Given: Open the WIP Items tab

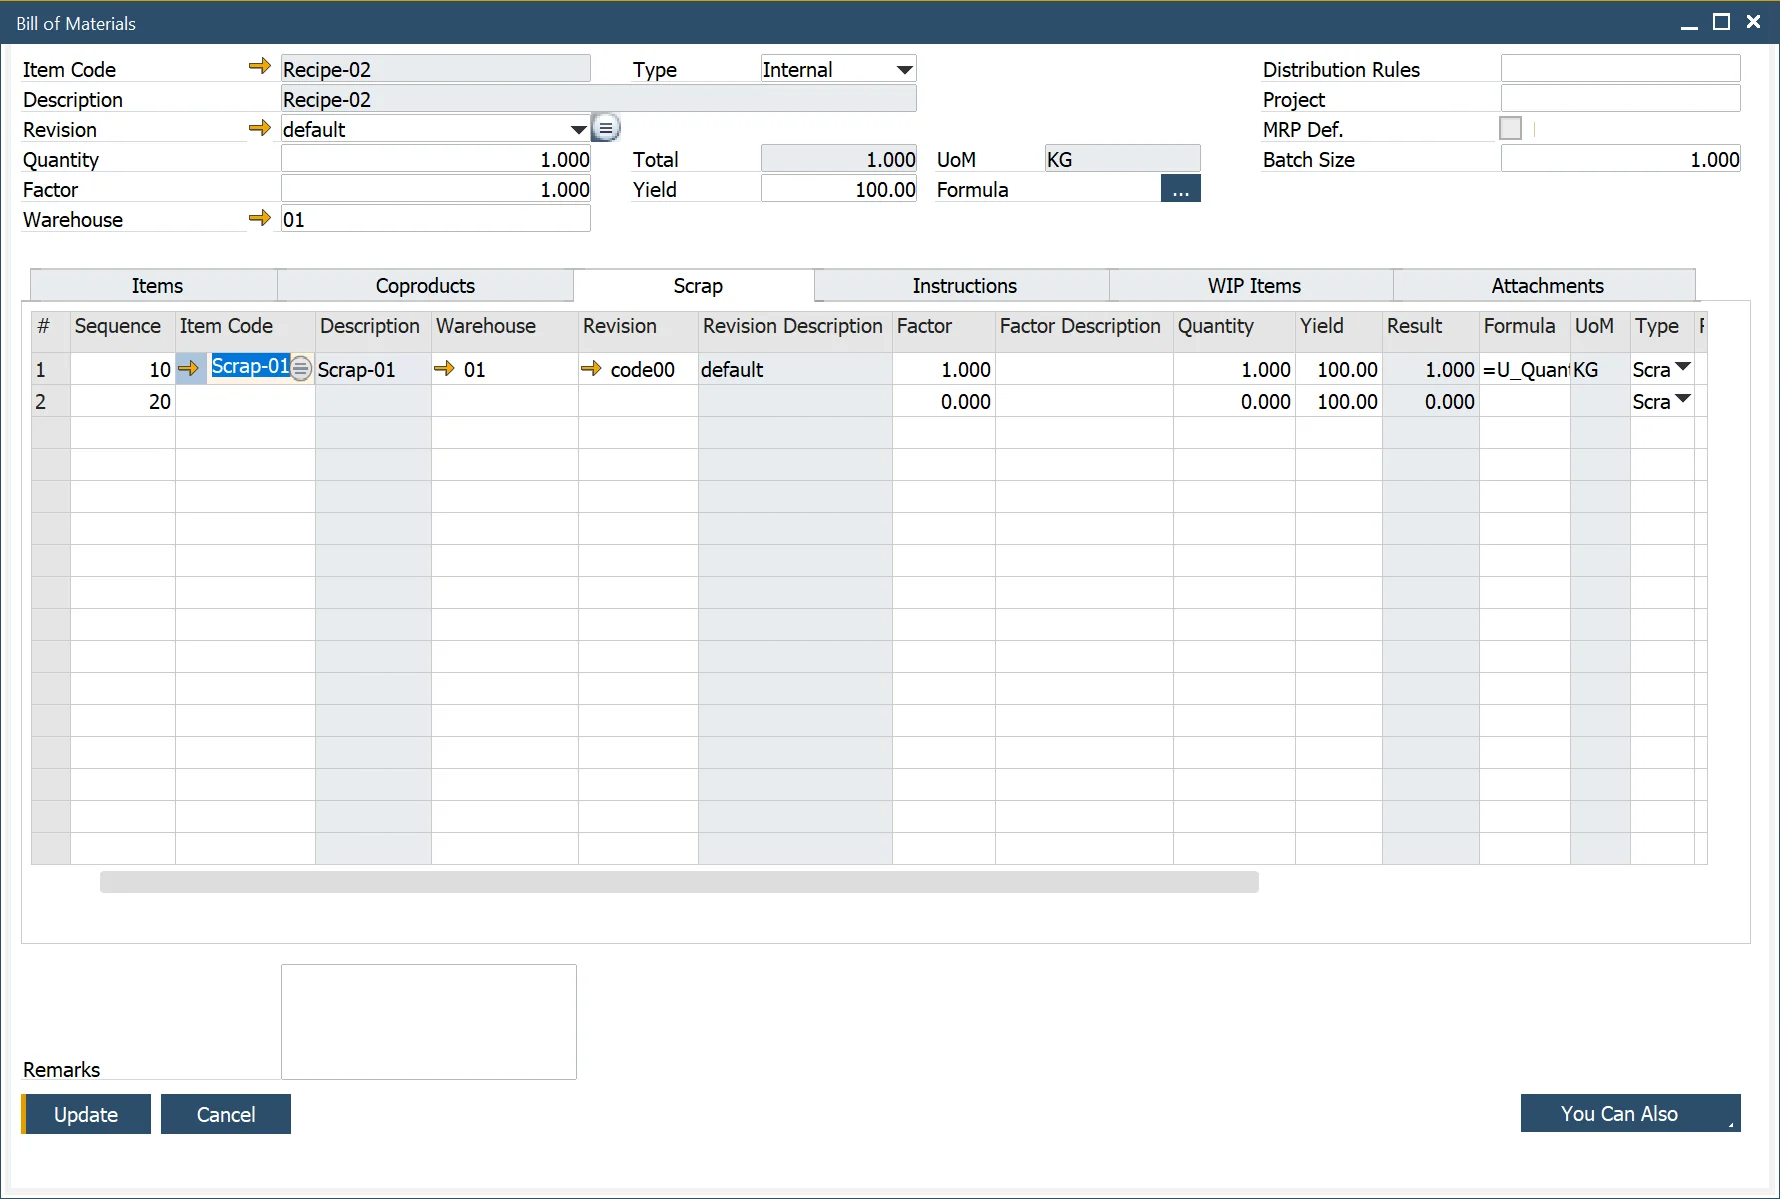Looking at the screenshot, I should (x=1253, y=286).
